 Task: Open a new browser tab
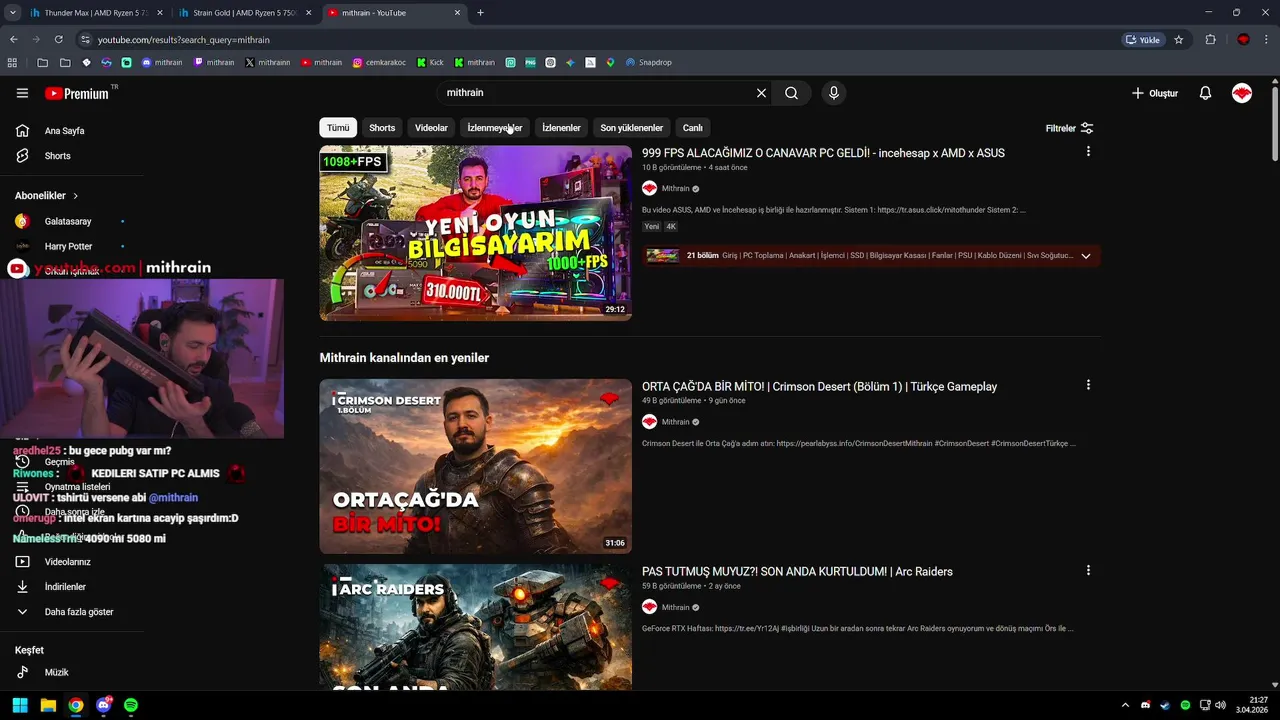pos(480,13)
